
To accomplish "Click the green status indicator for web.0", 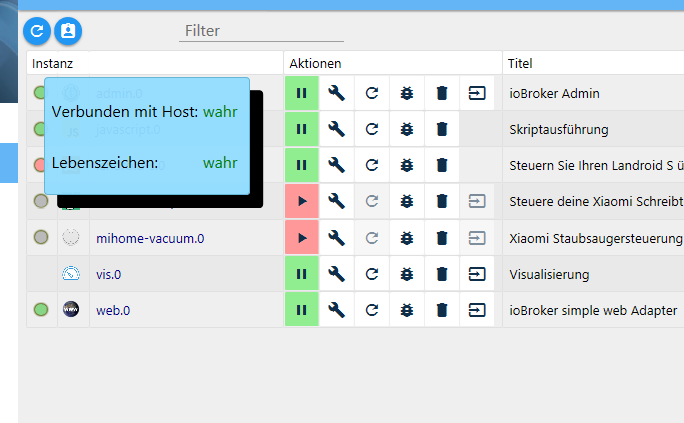I will 41,310.
